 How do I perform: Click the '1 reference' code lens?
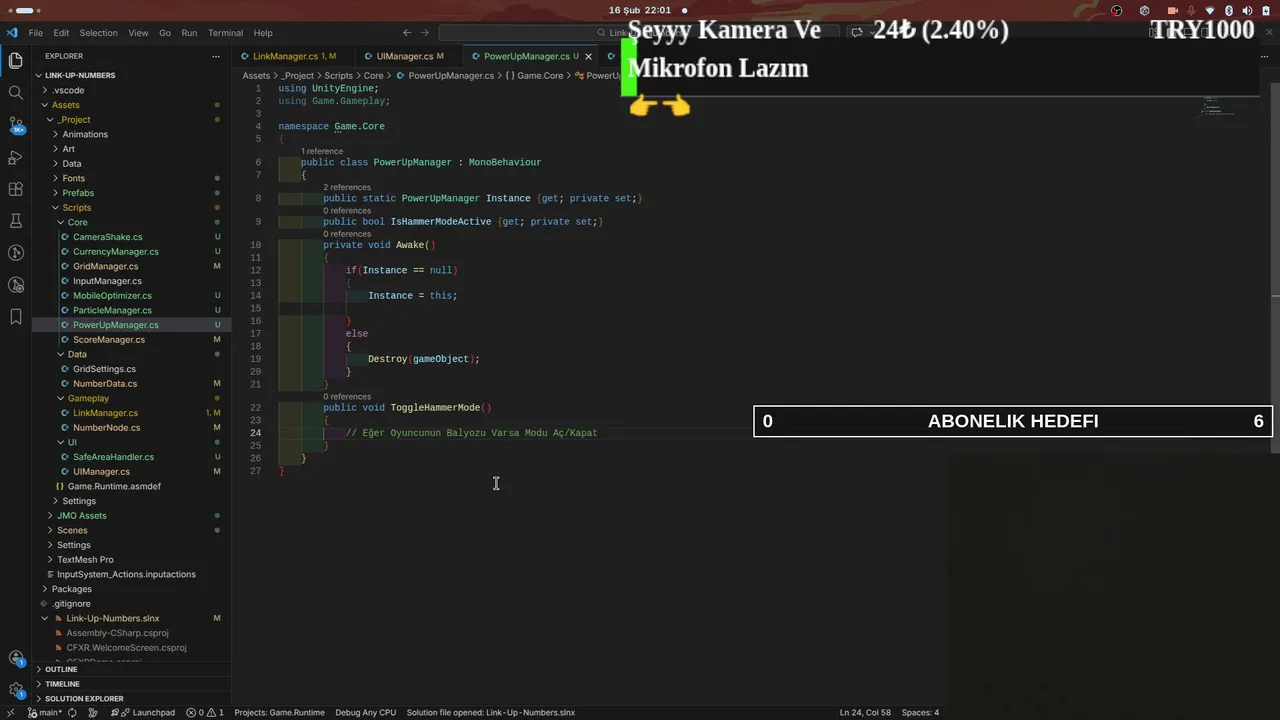click(322, 151)
